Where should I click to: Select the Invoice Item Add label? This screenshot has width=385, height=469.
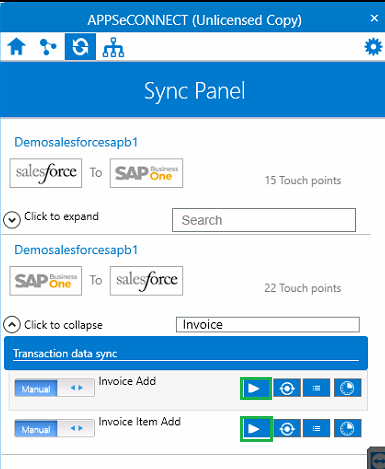[x=140, y=422]
